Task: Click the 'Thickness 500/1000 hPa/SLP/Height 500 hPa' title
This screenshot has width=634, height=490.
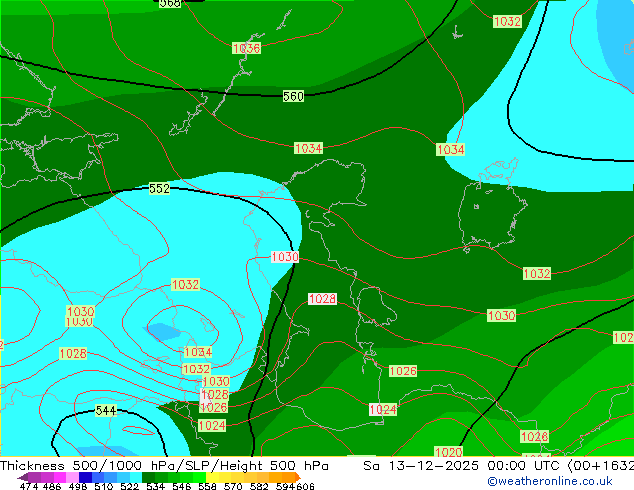Action: click(164, 466)
